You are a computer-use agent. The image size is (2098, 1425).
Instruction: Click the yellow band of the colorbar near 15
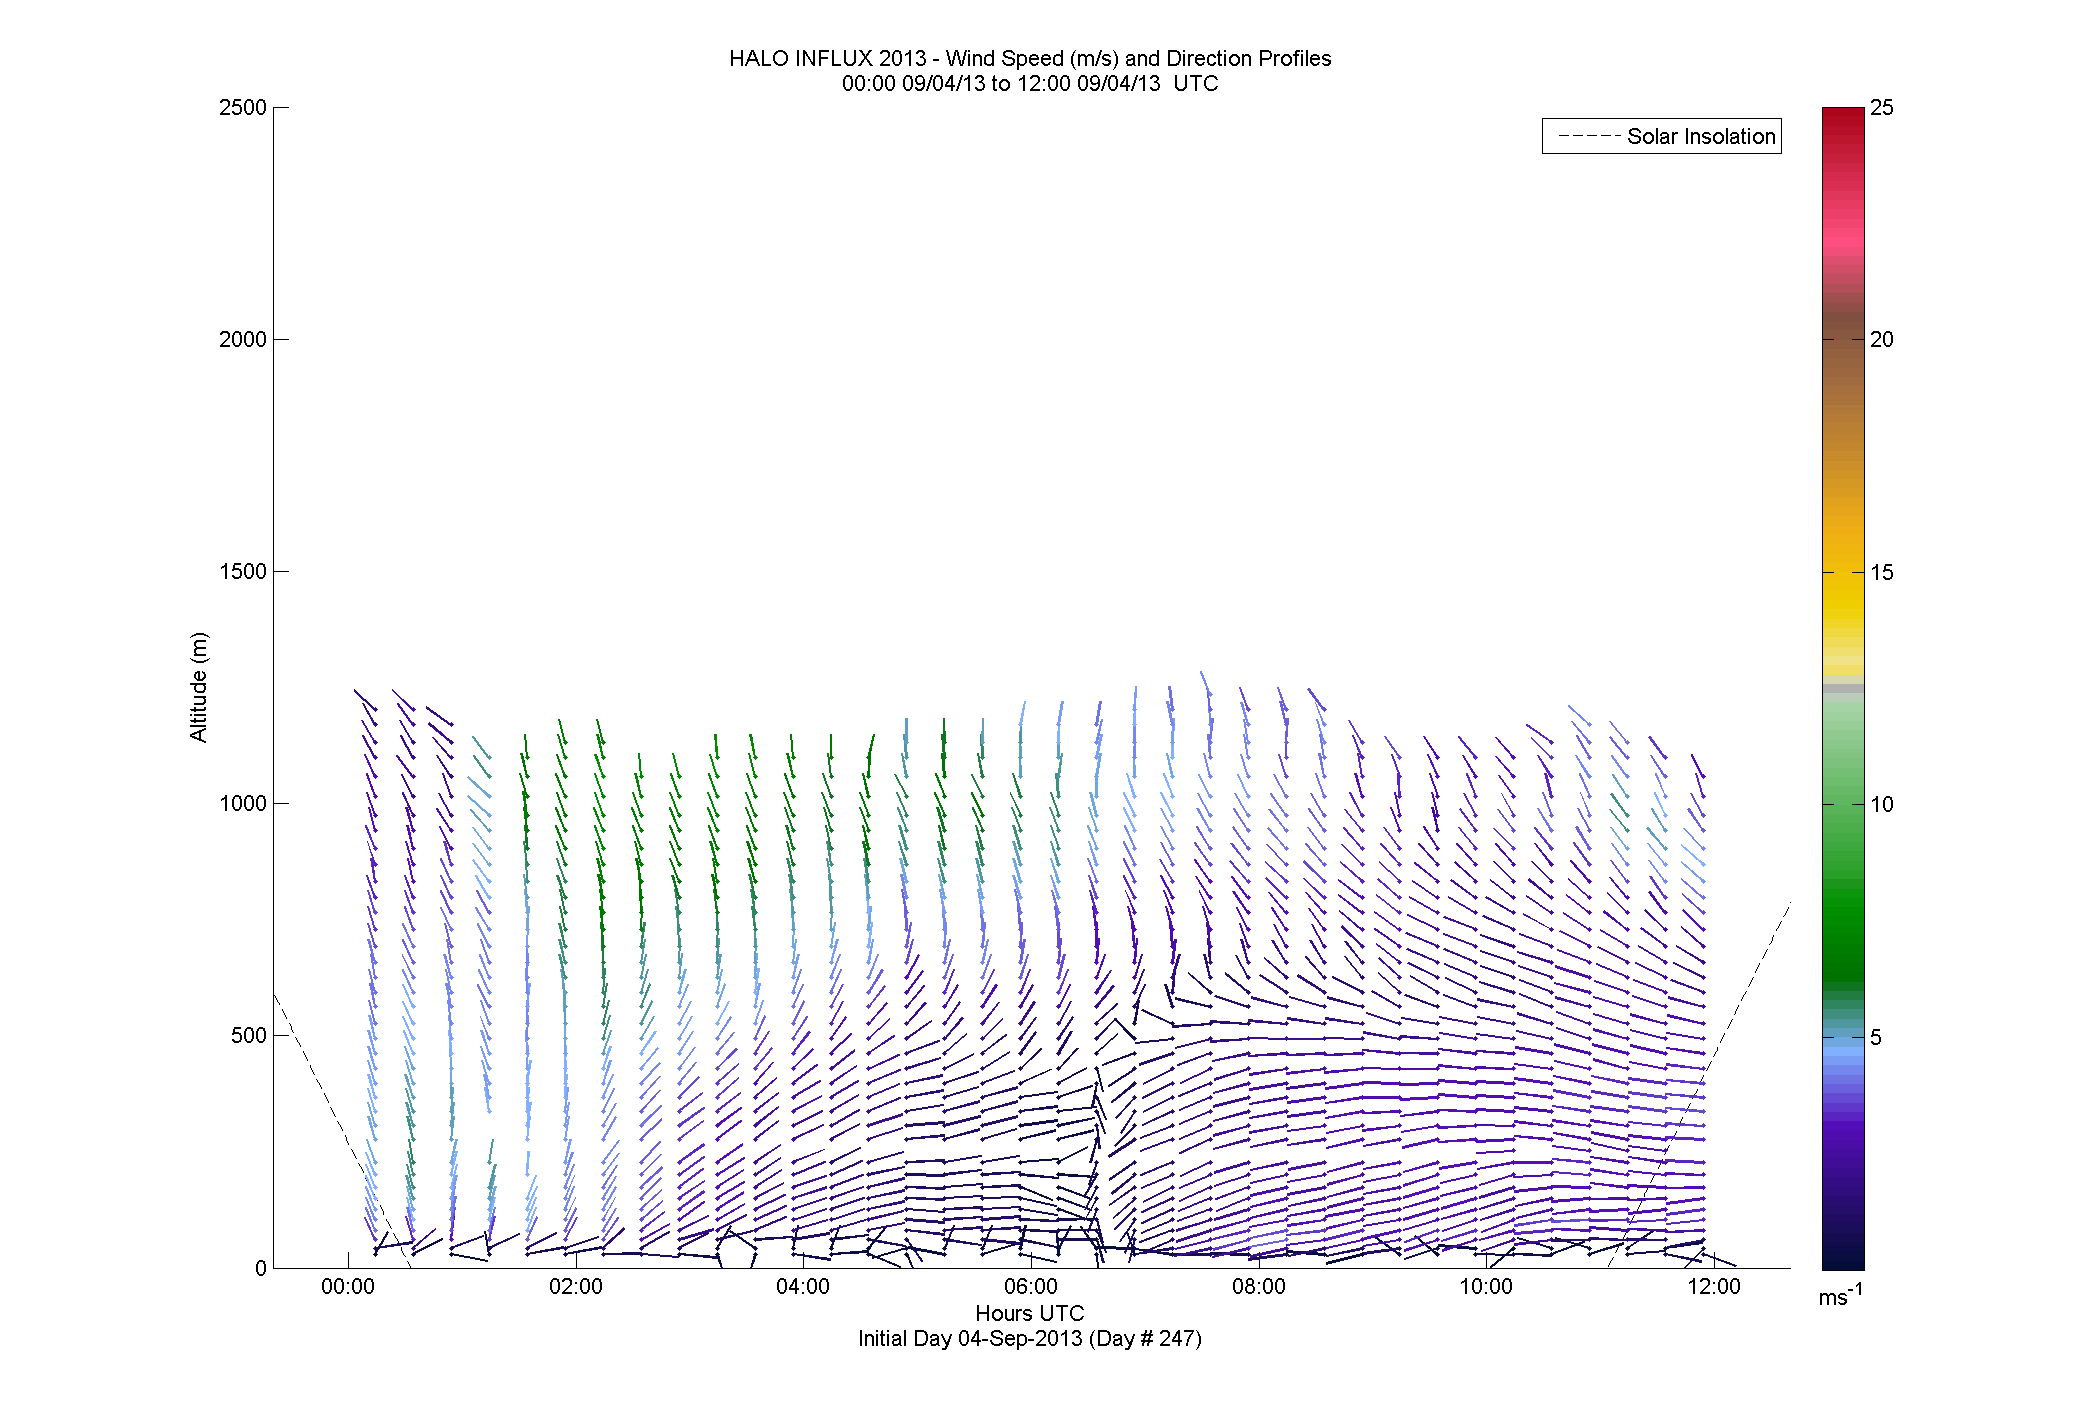pos(1843,590)
